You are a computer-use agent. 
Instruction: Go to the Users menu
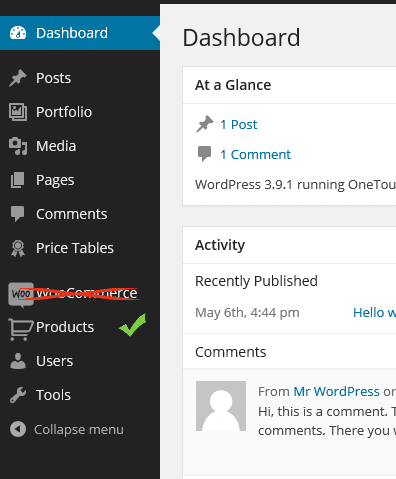tap(80, 361)
